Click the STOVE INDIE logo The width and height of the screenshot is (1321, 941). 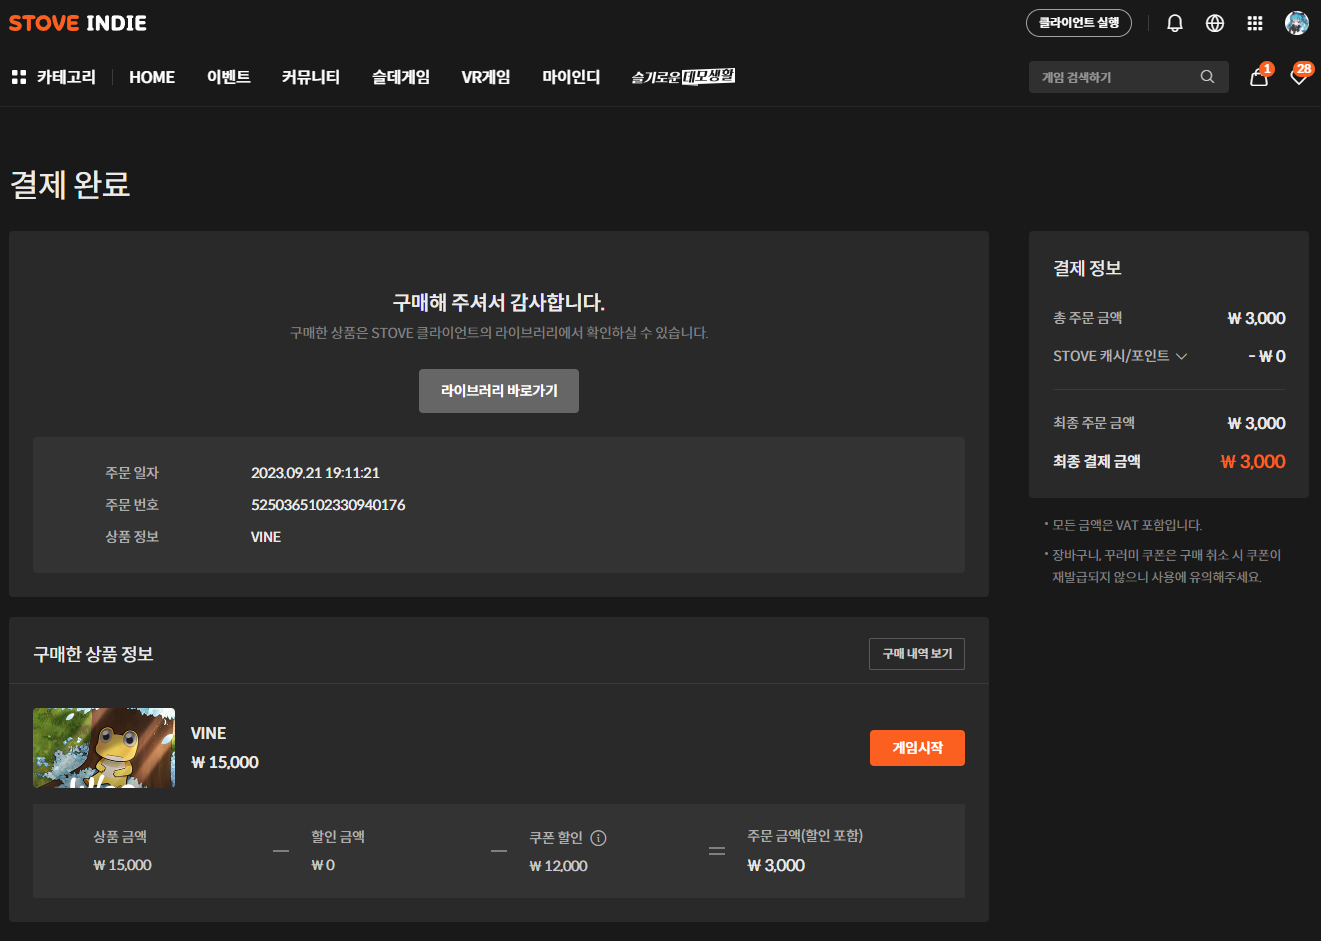click(78, 23)
